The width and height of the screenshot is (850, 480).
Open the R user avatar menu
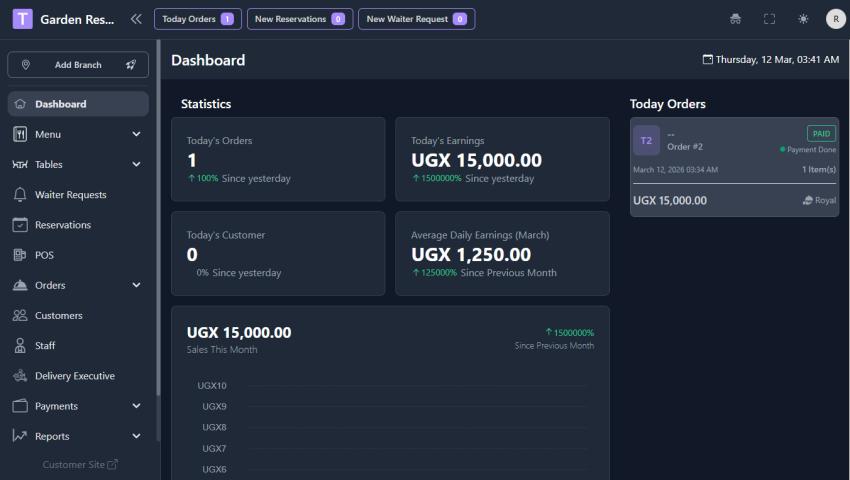click(x=835, y=19)
